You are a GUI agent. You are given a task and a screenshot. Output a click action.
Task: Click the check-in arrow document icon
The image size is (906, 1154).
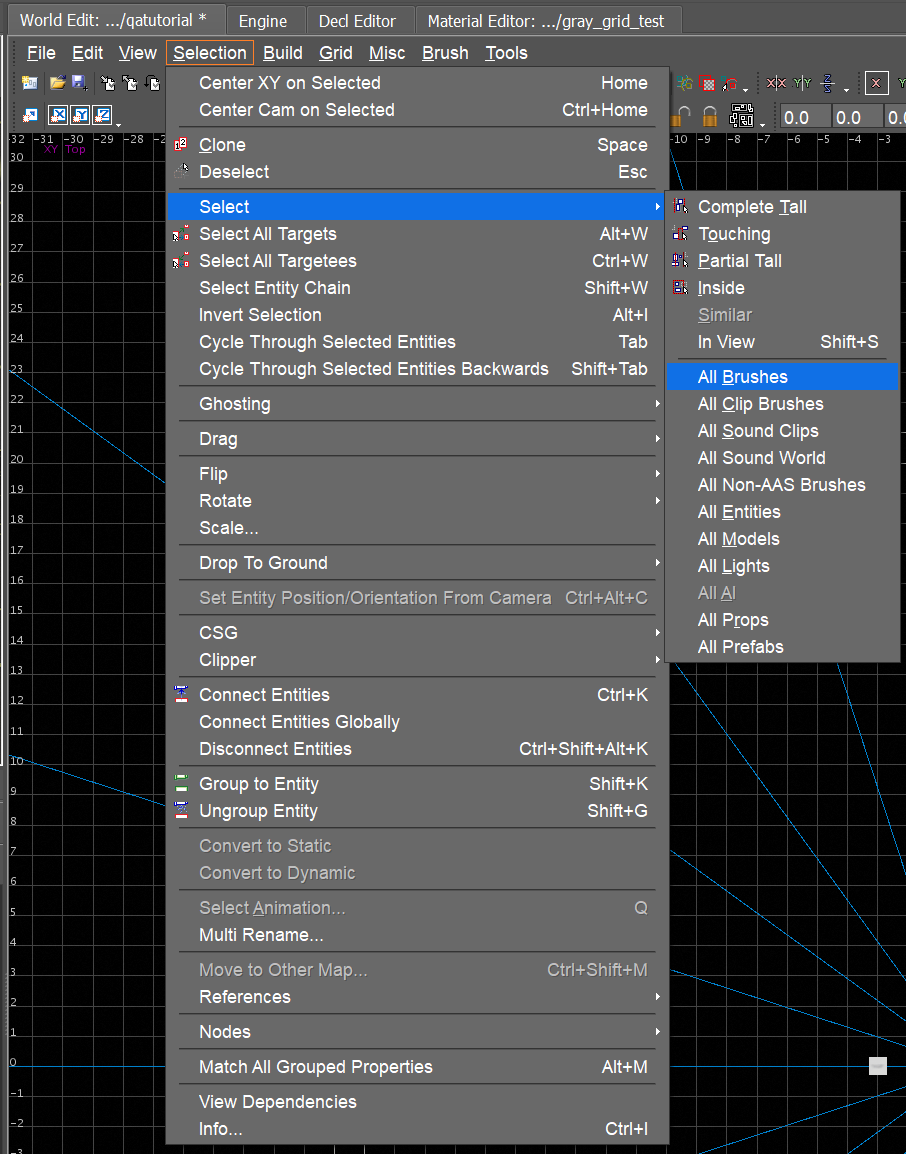pyautogui.click(x=107, y=83)
